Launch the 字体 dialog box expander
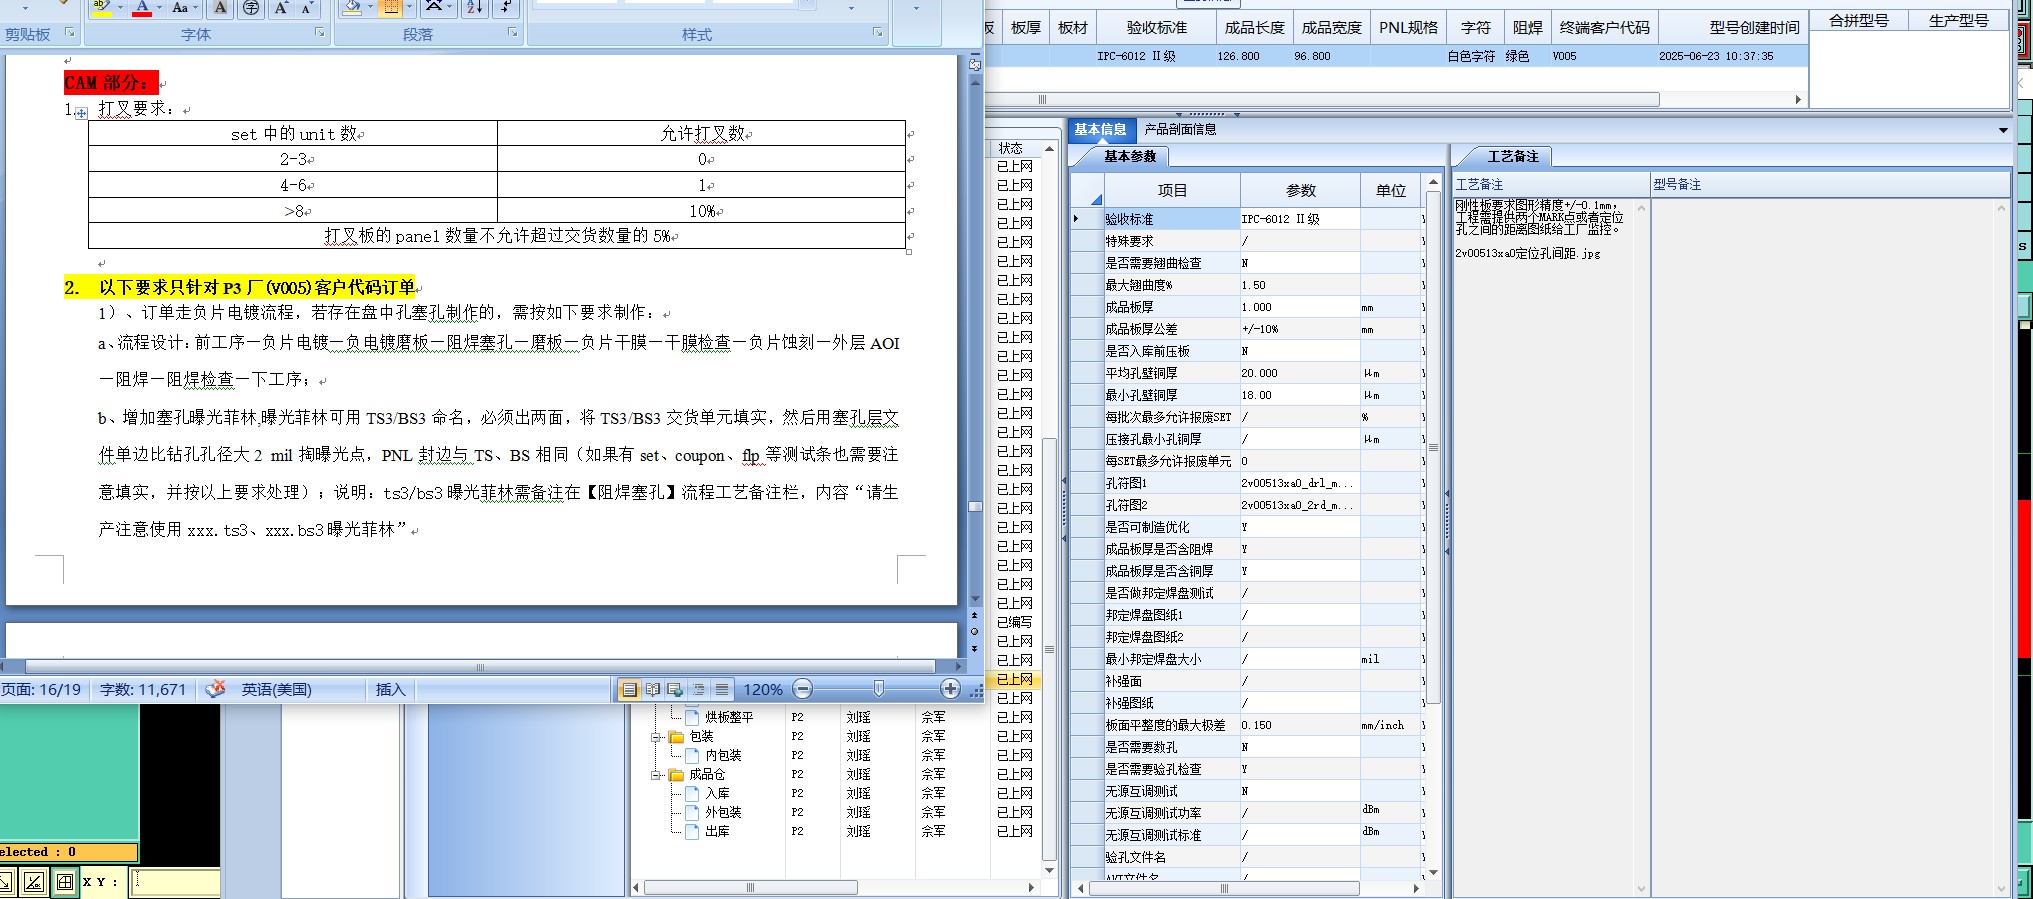Screen dimensions: 2033x899 click(x=320, y=33)
